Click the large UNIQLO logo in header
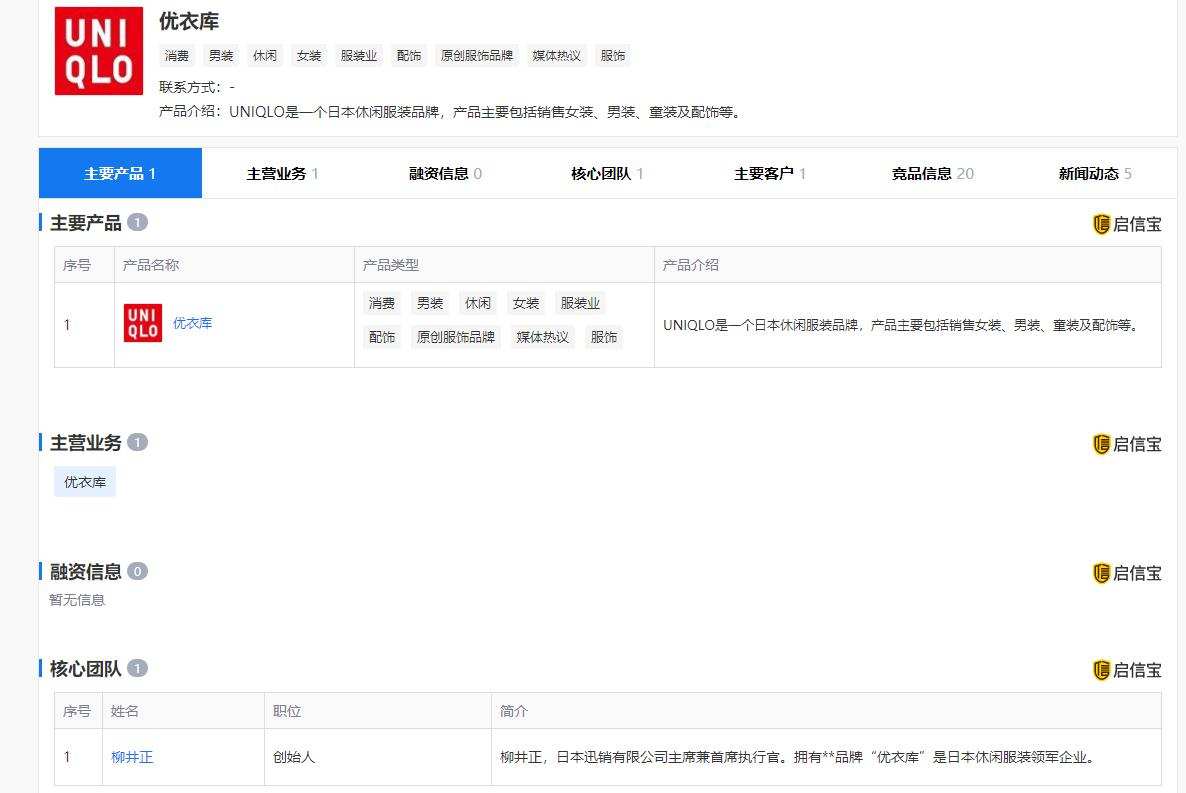Image resolution: width=1186 pixels, height=793 pixels. [x=99, y=51]
